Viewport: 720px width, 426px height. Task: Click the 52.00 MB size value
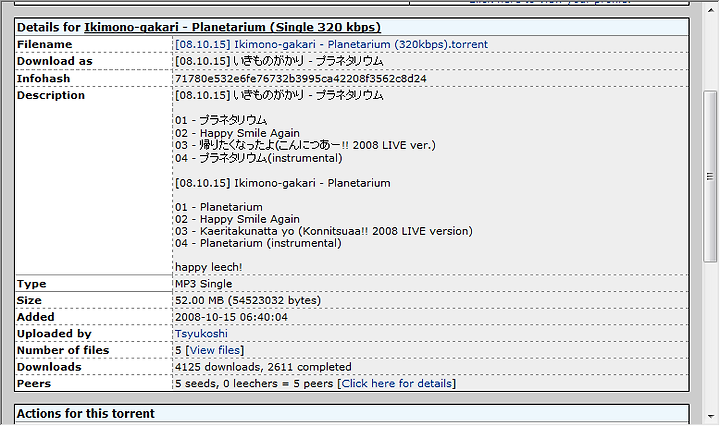click(248, 300)
